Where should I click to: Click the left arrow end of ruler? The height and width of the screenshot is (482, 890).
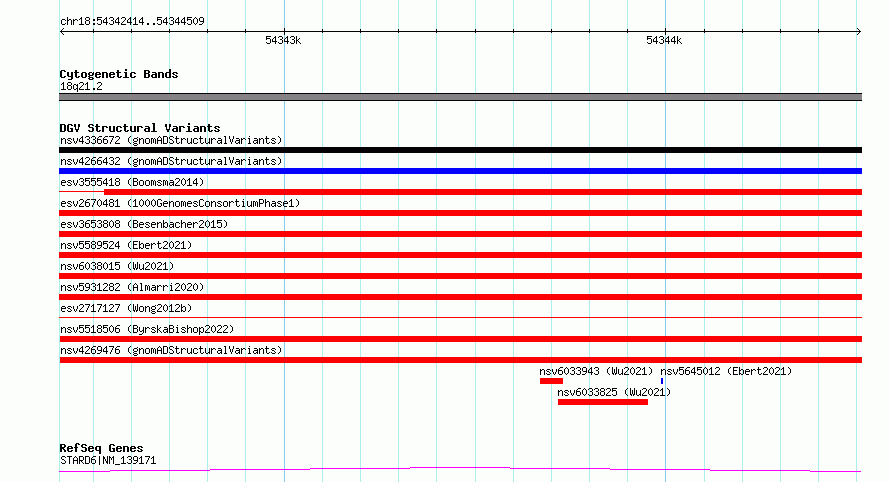(62, 32)
